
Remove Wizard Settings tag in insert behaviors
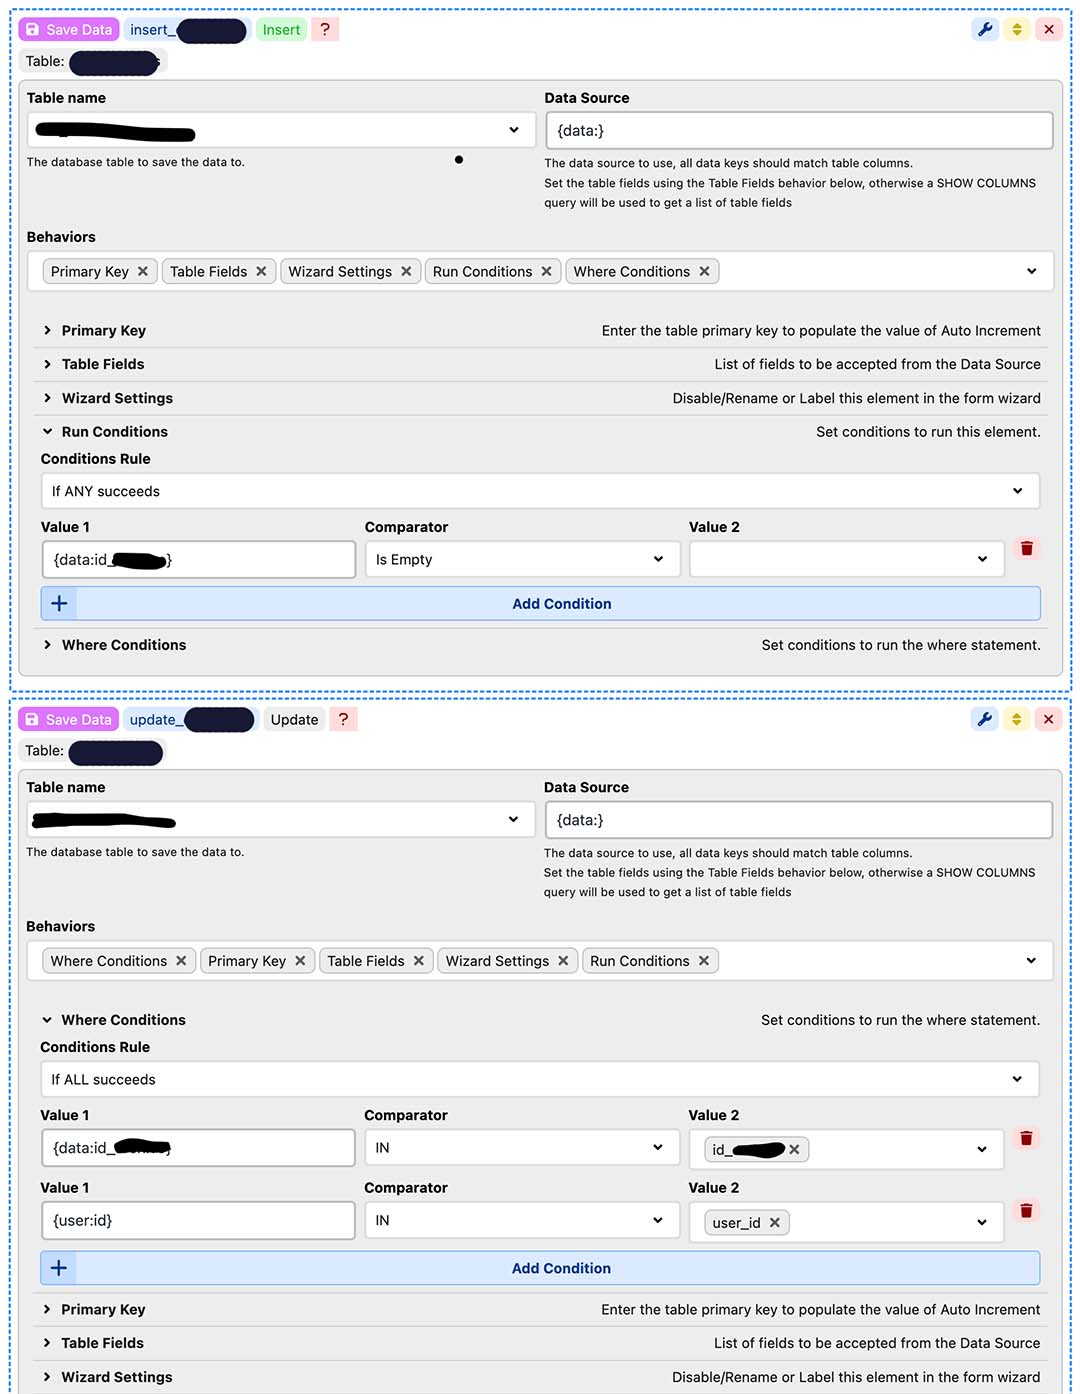(x=406, y=271)
